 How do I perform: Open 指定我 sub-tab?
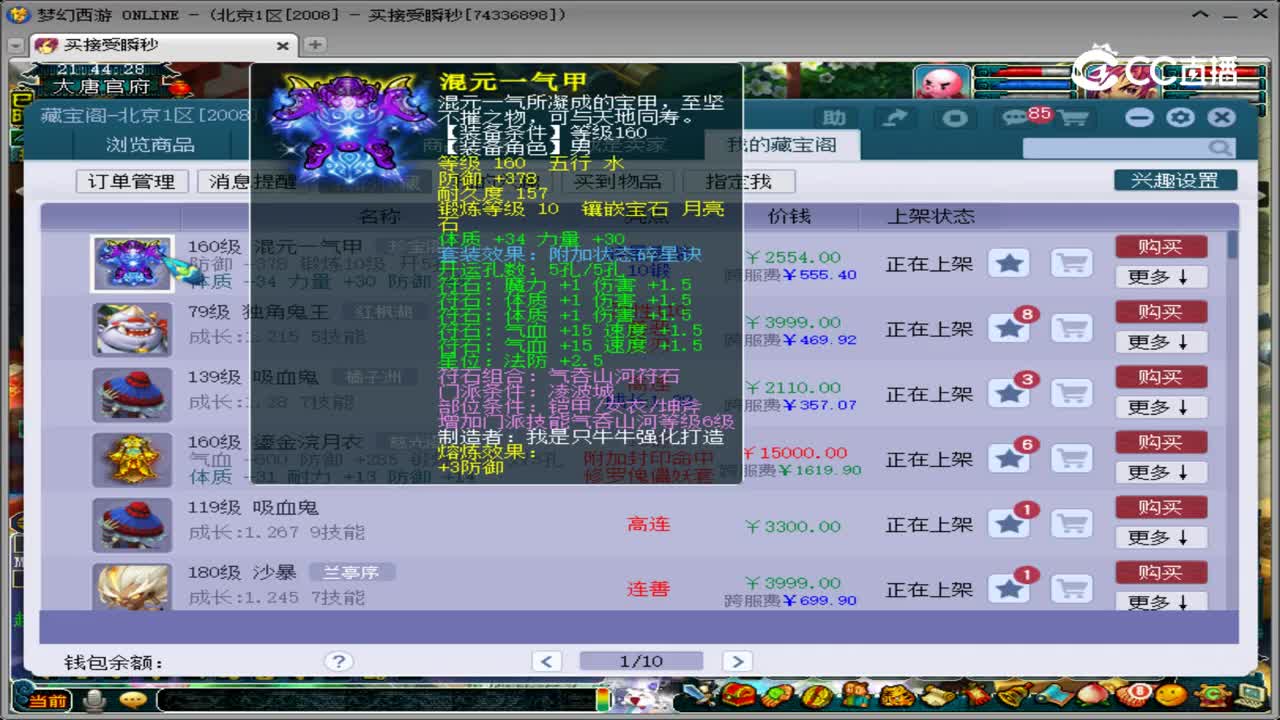[x=738, y=181]
